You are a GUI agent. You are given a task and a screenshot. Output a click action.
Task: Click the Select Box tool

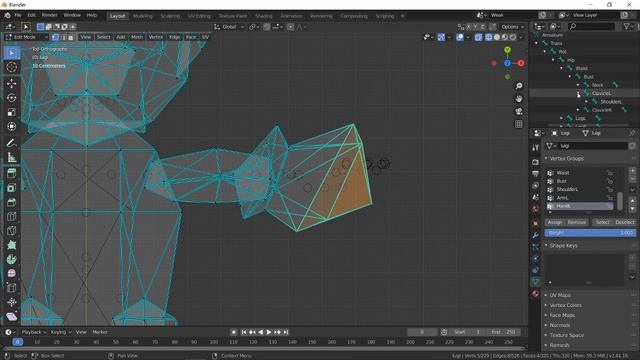tap(11, 53)
